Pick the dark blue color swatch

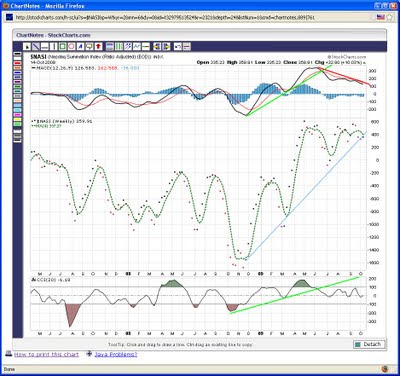[x=18, y=73]
